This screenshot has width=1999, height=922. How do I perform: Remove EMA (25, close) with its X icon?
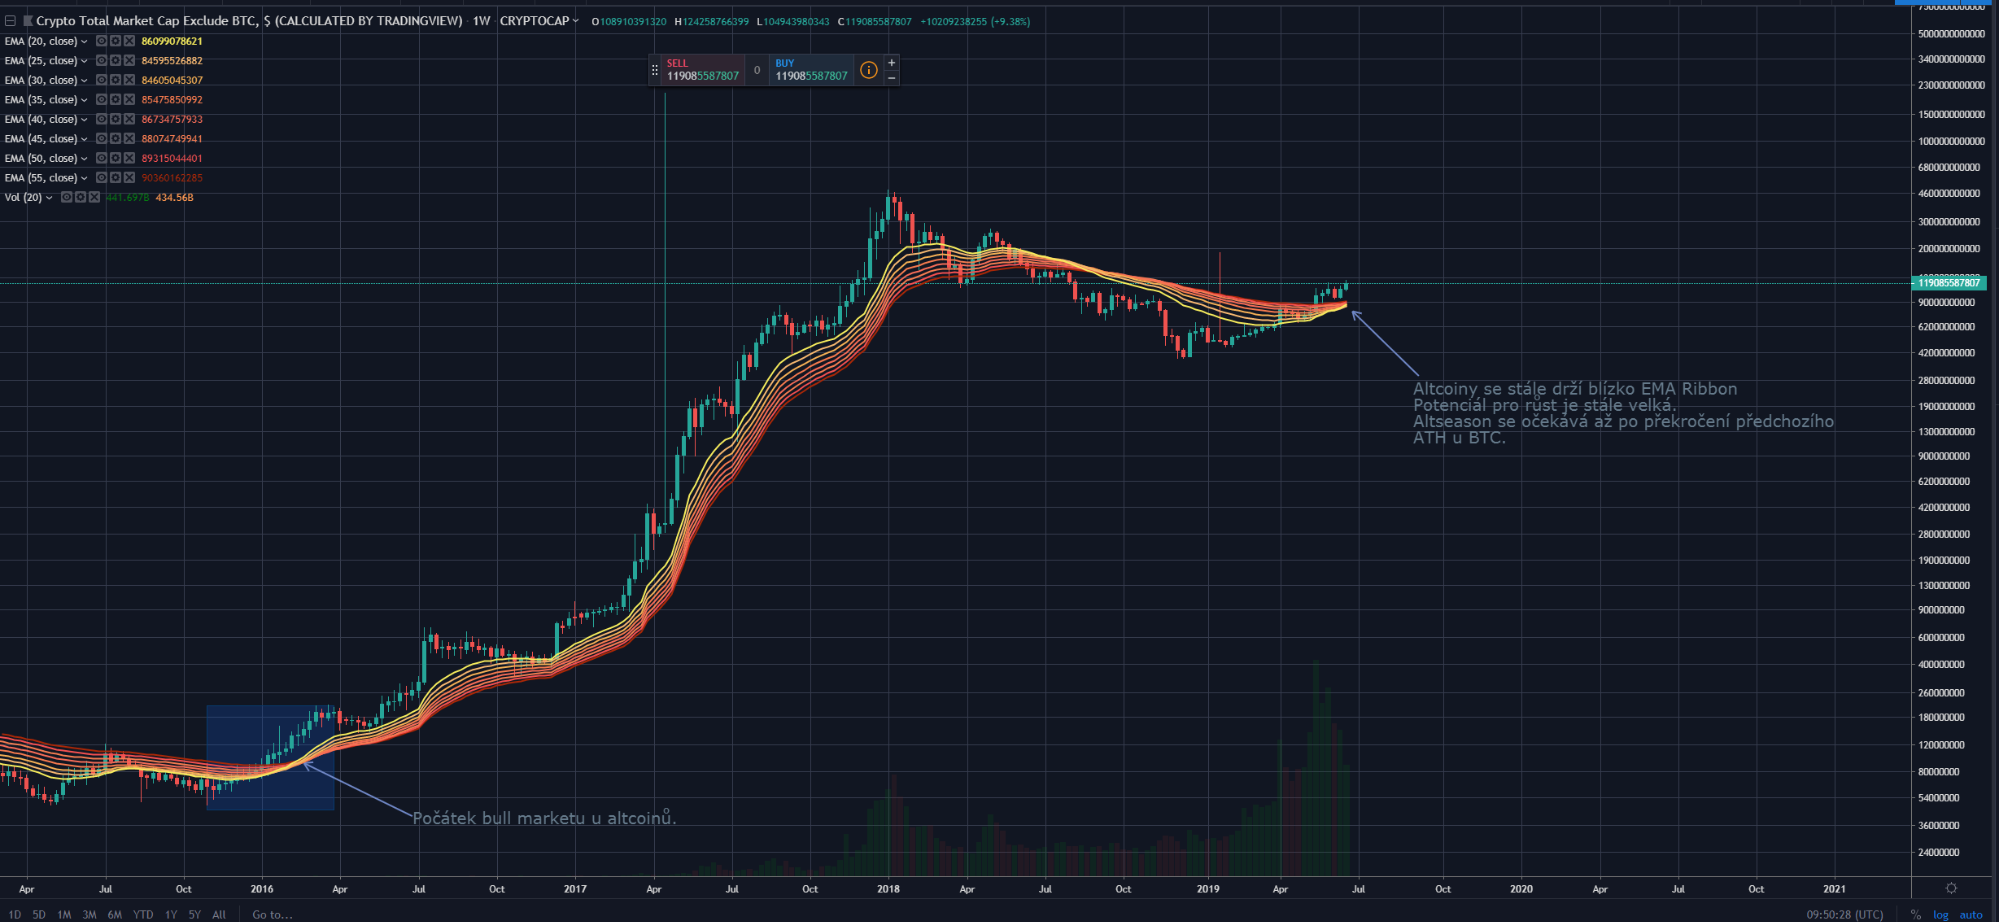pyautogui.click(x=129, y=61)
